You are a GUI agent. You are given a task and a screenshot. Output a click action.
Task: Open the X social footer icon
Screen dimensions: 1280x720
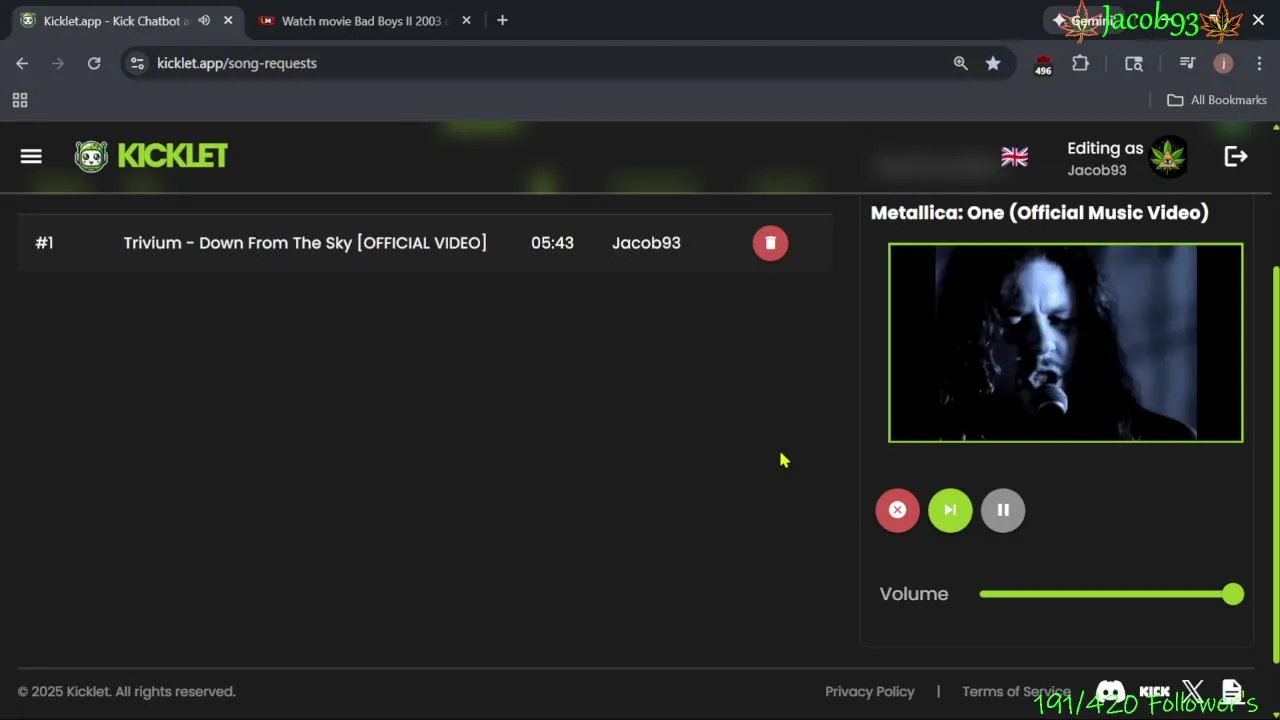click(x=1193, y=691)
